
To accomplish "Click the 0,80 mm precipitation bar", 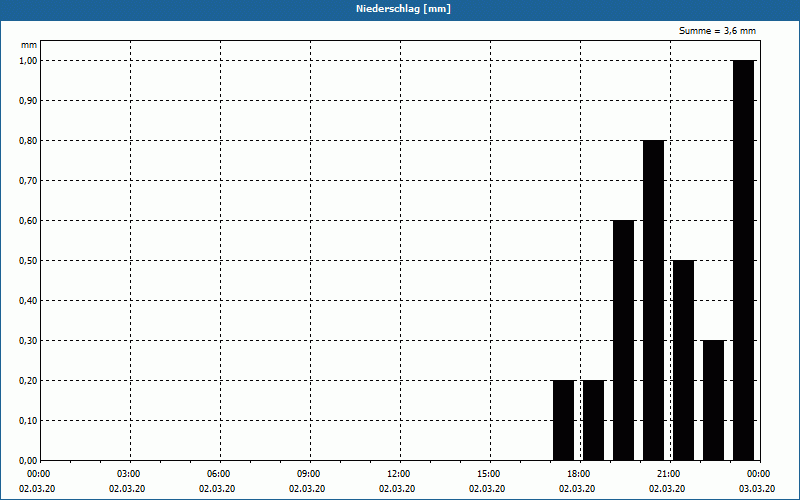I will pyautogui.click(x=654, y=300).
